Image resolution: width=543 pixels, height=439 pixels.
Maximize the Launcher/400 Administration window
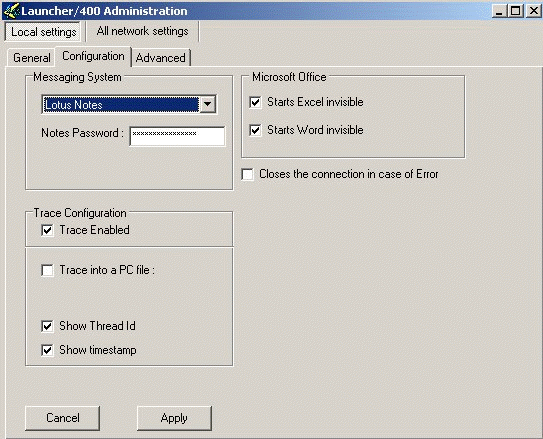515,11
